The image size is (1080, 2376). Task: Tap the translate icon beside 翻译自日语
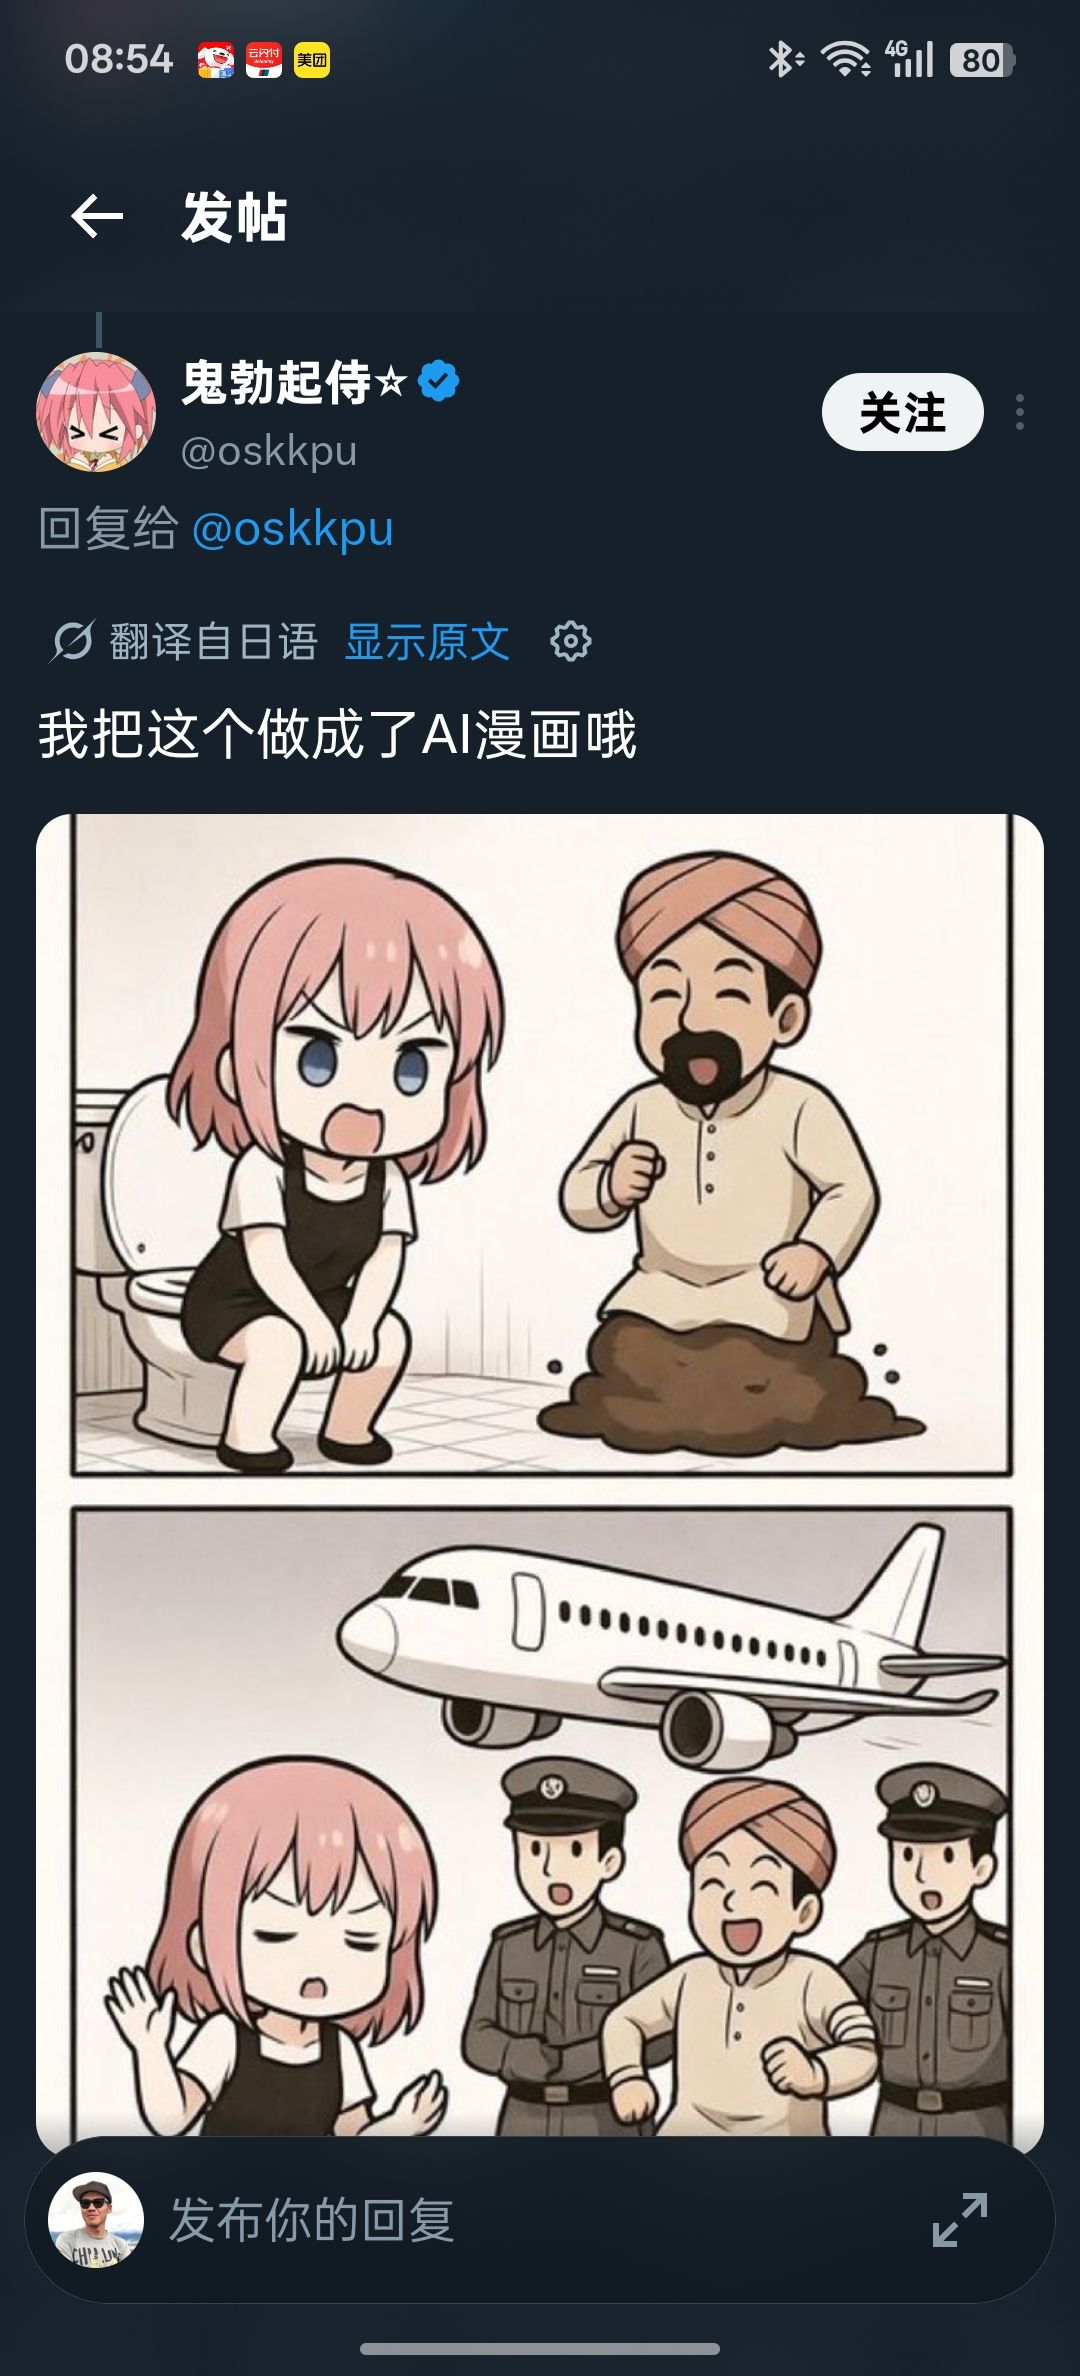pyautogui.click(x=72, y=641)
